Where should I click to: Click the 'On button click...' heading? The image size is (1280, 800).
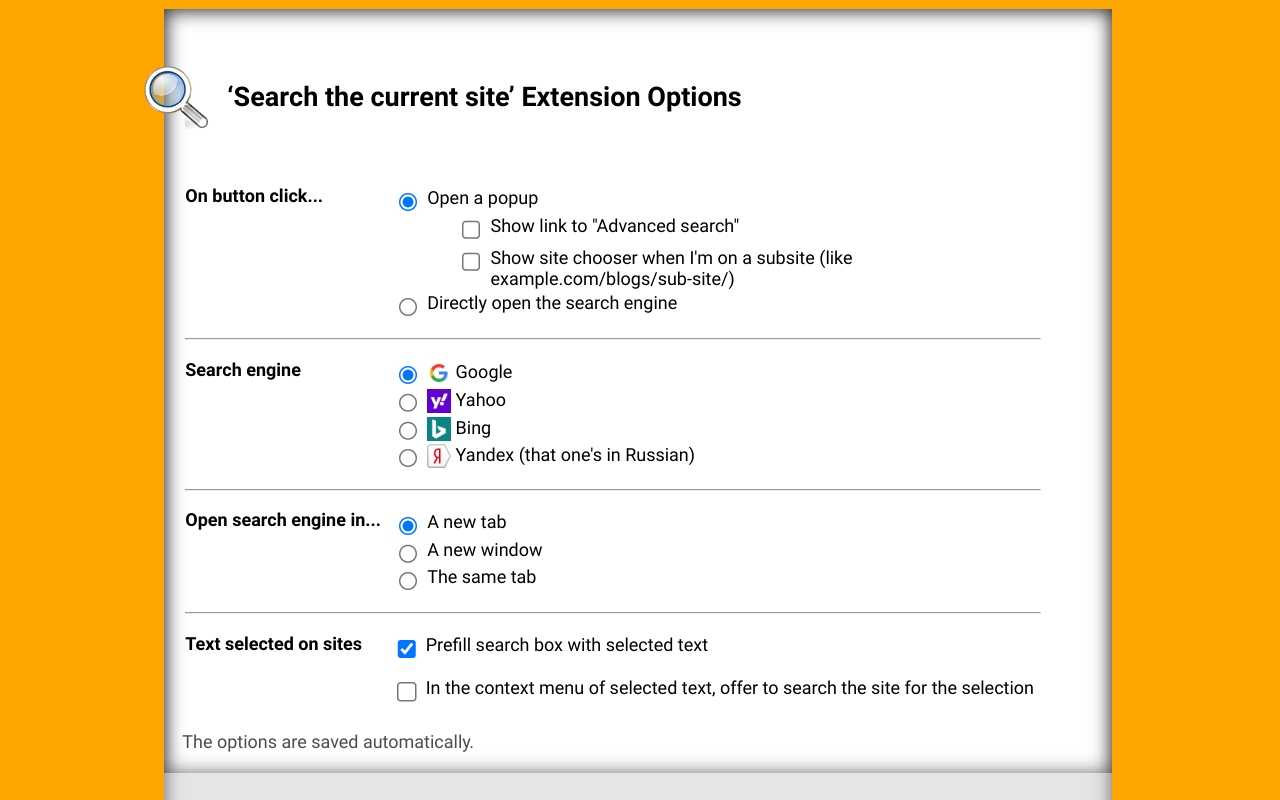[x=253, y=196]
